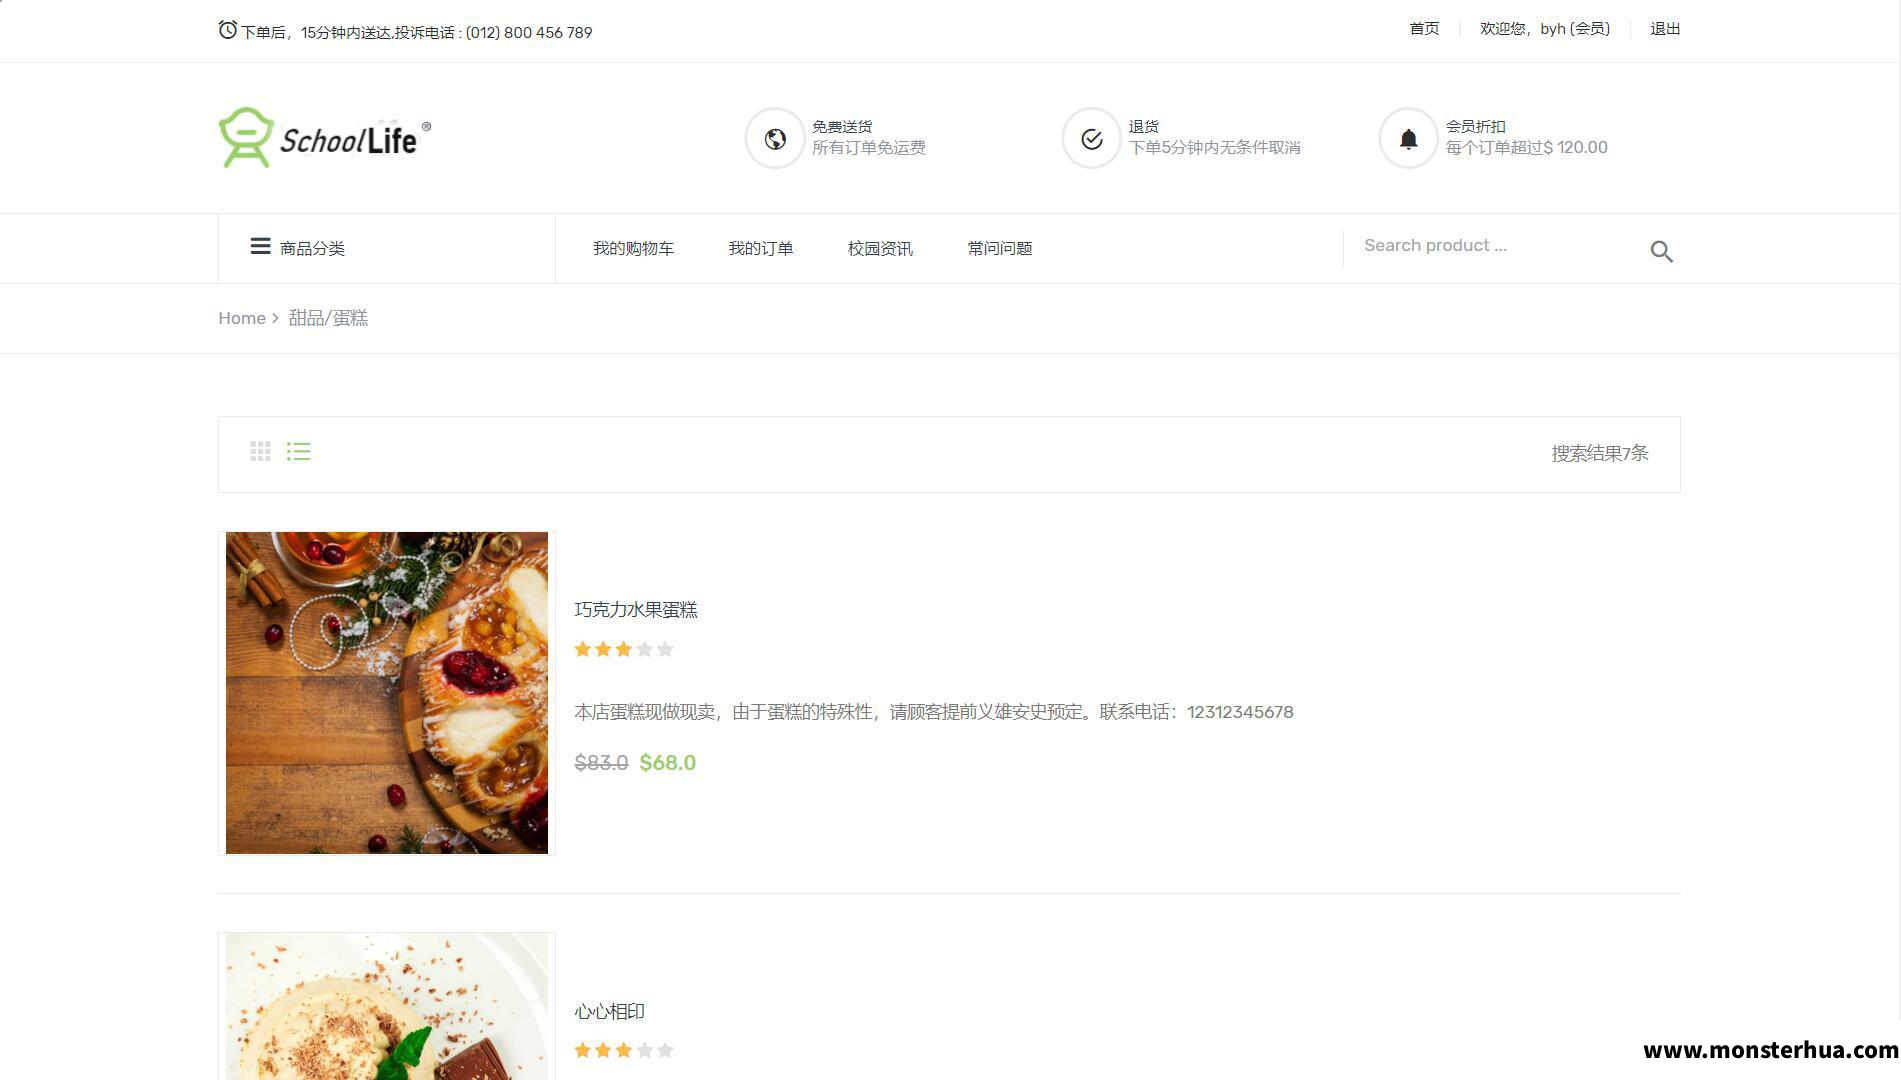Go to 校园资讯 page

click(880, 248)
